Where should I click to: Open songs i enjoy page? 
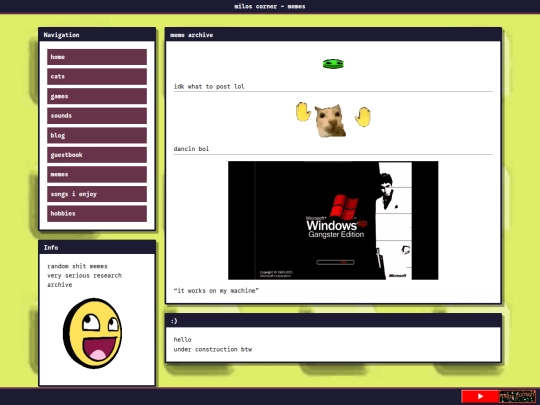[x=97, y=194]
